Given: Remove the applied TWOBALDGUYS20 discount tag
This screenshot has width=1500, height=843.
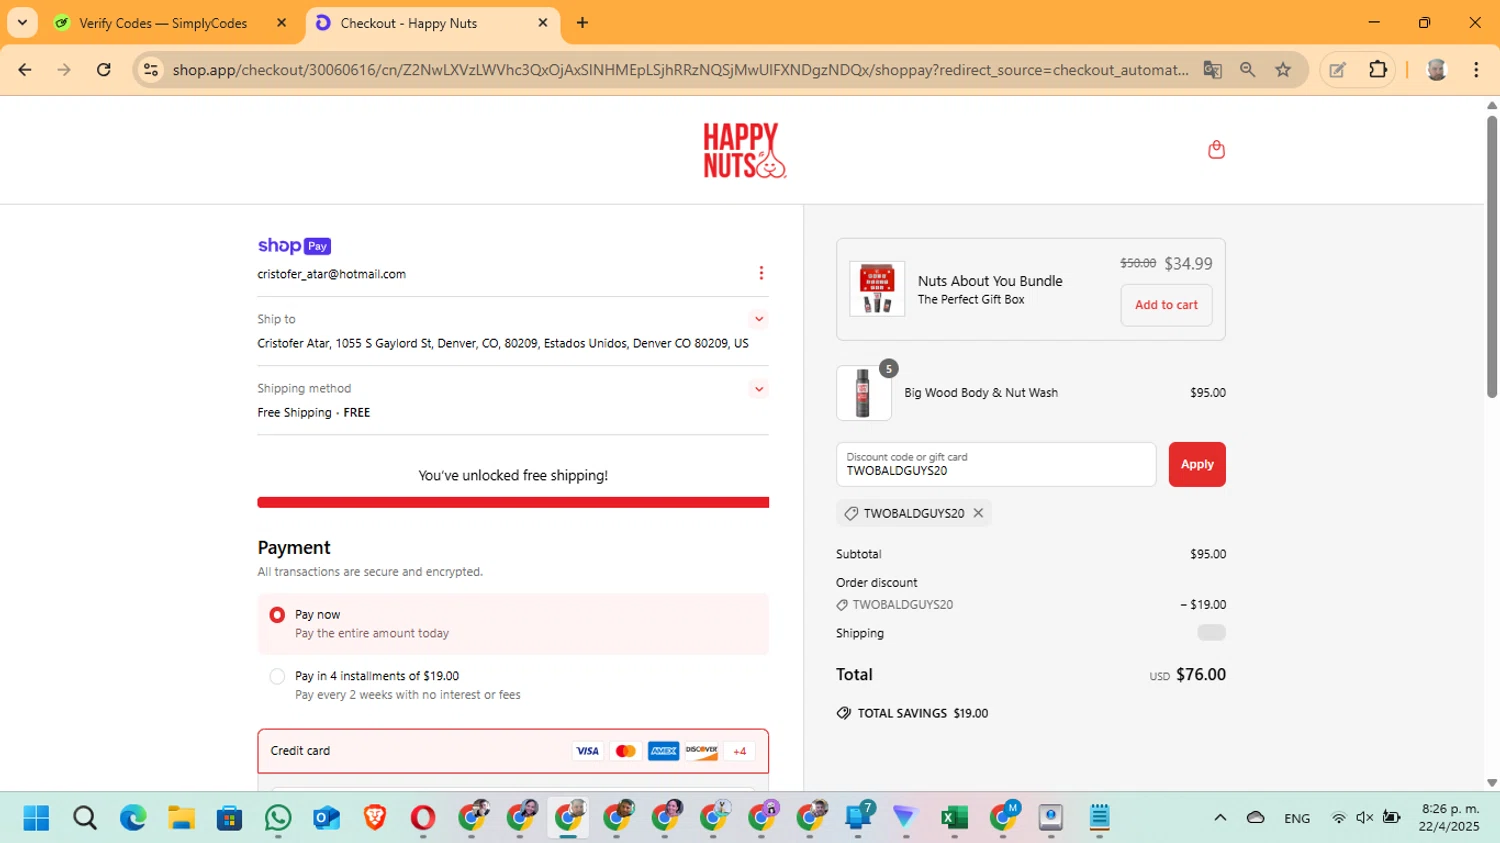Looking at the screenshot, I should (978, 513).
